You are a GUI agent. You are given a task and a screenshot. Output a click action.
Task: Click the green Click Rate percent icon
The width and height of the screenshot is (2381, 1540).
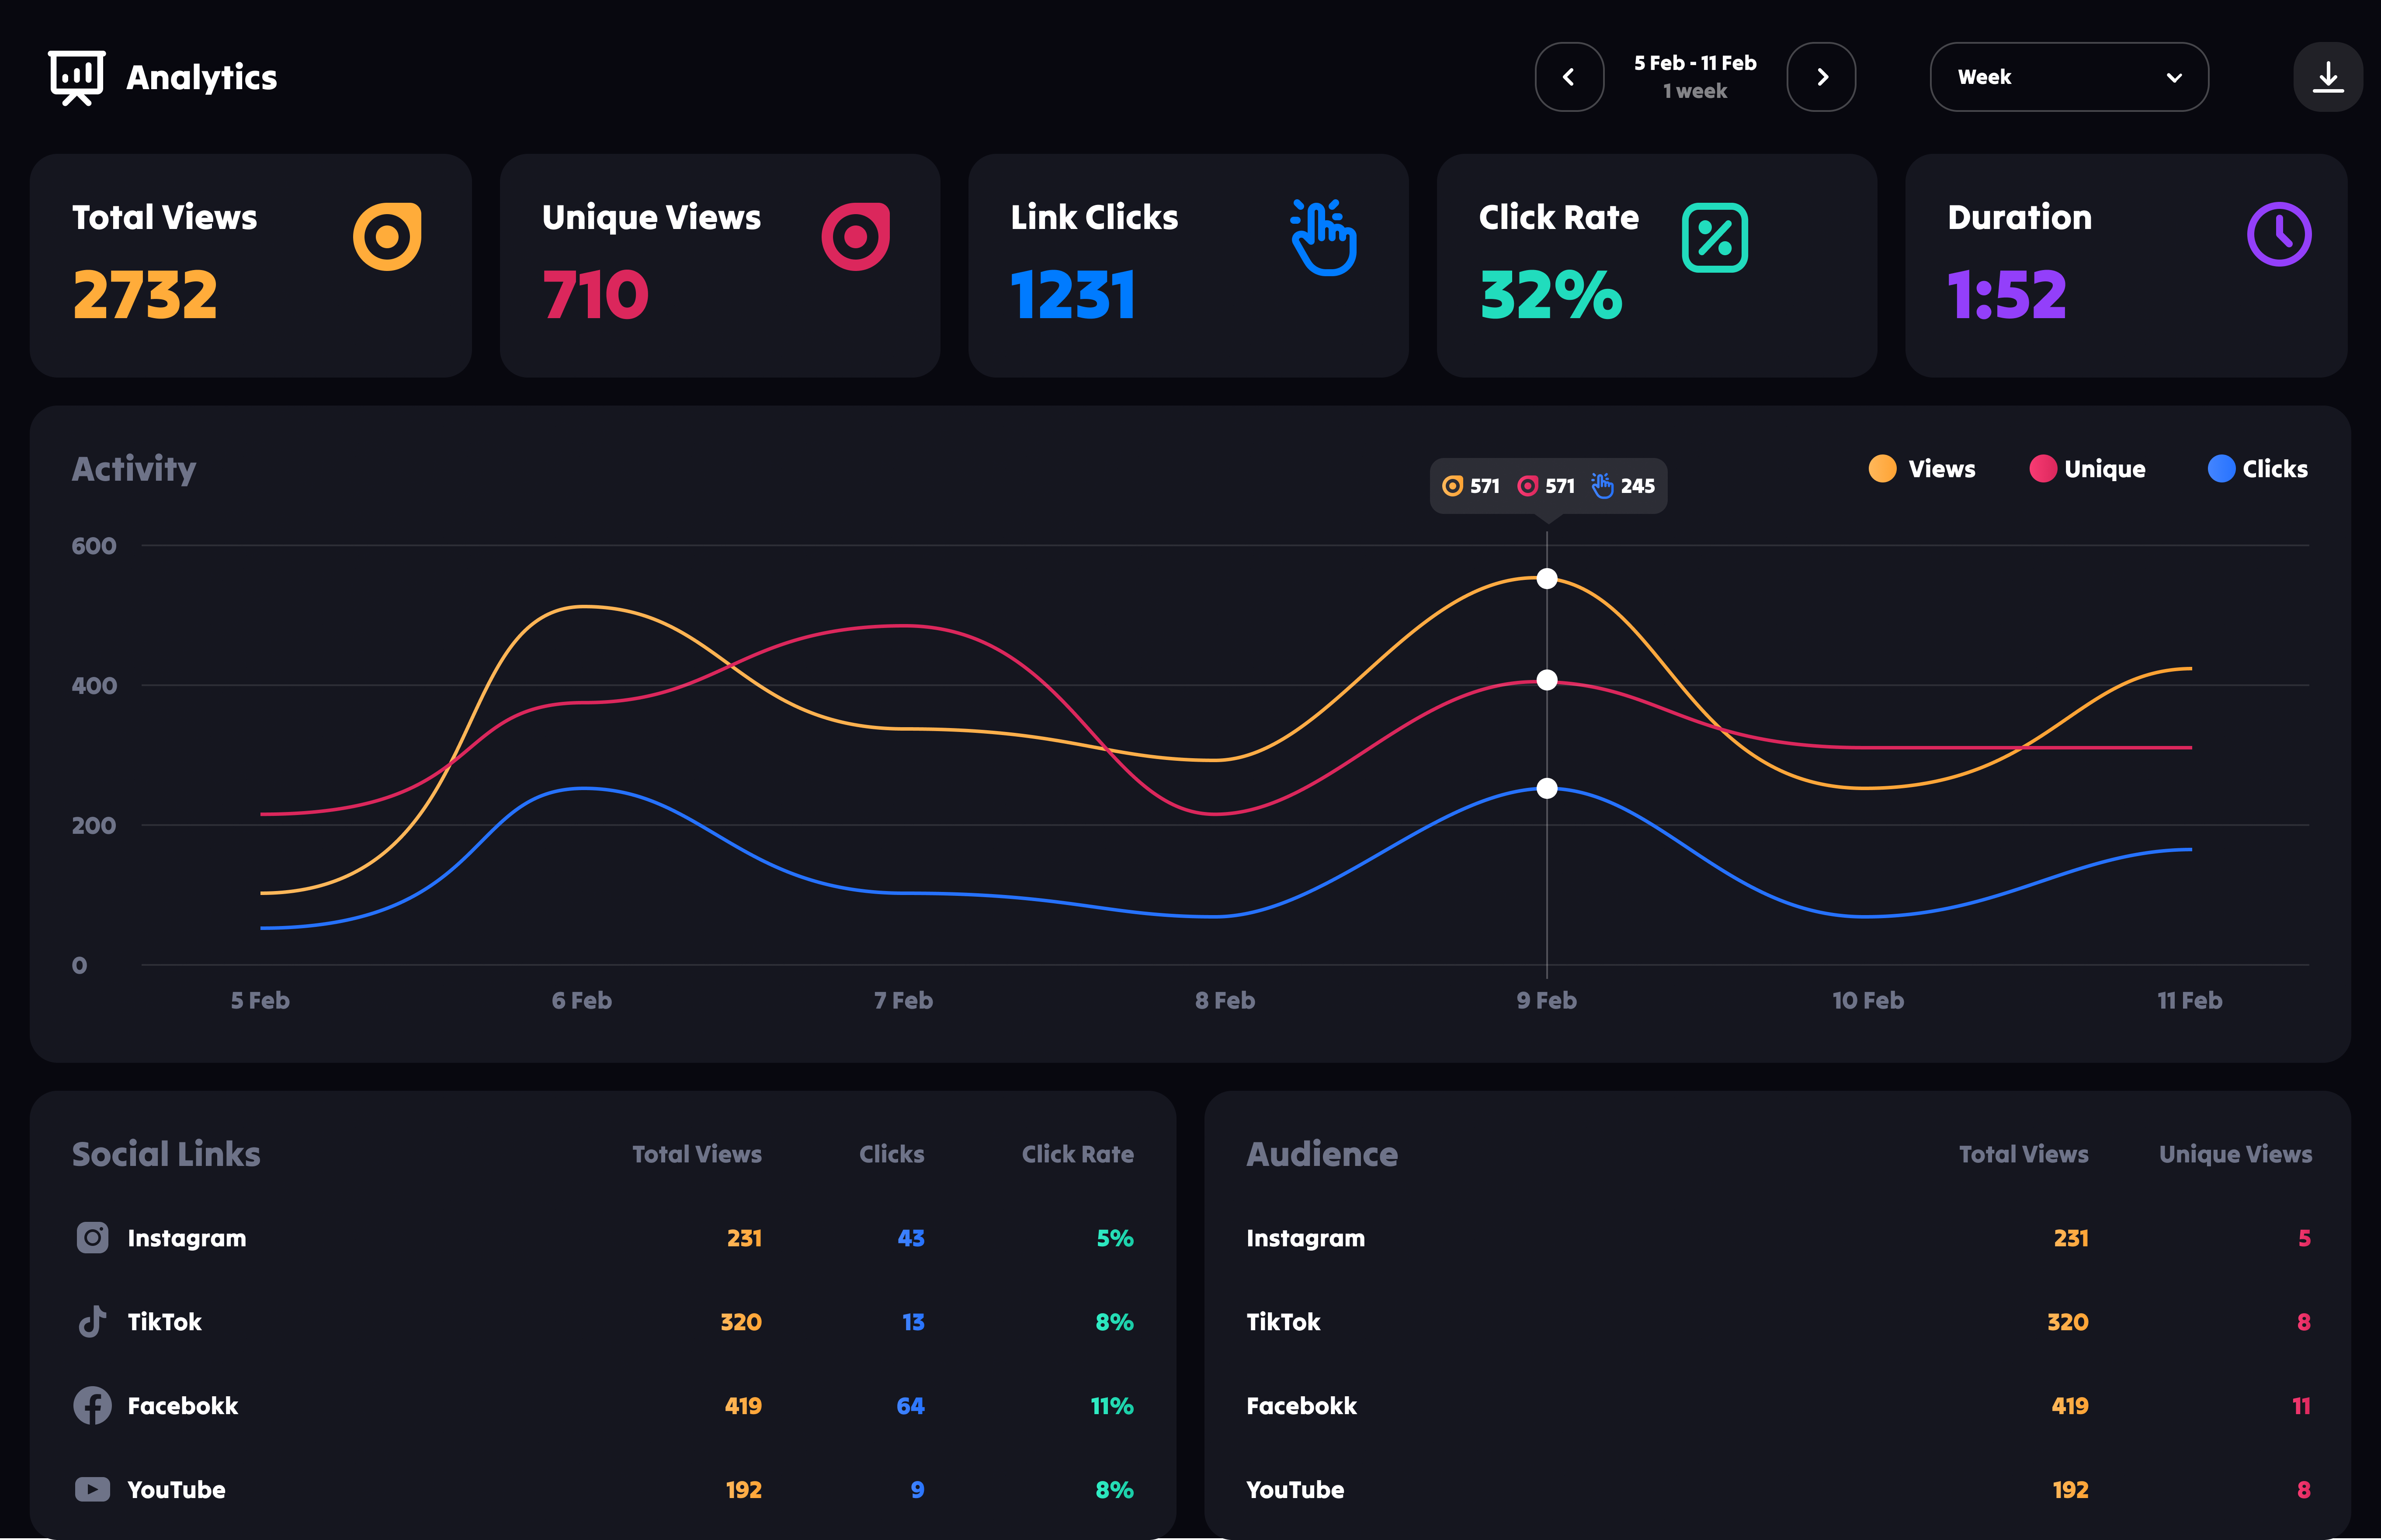[1715, 237]
